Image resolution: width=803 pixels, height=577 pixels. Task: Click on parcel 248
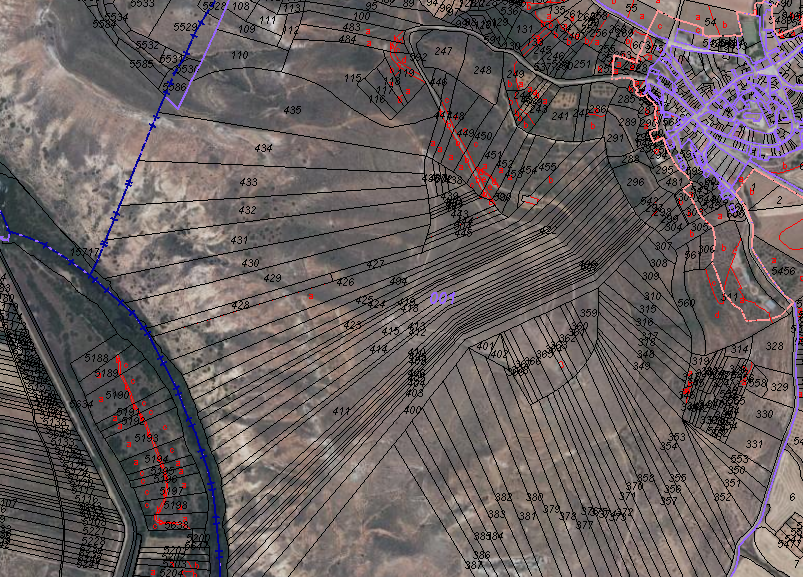coord(482,70)
